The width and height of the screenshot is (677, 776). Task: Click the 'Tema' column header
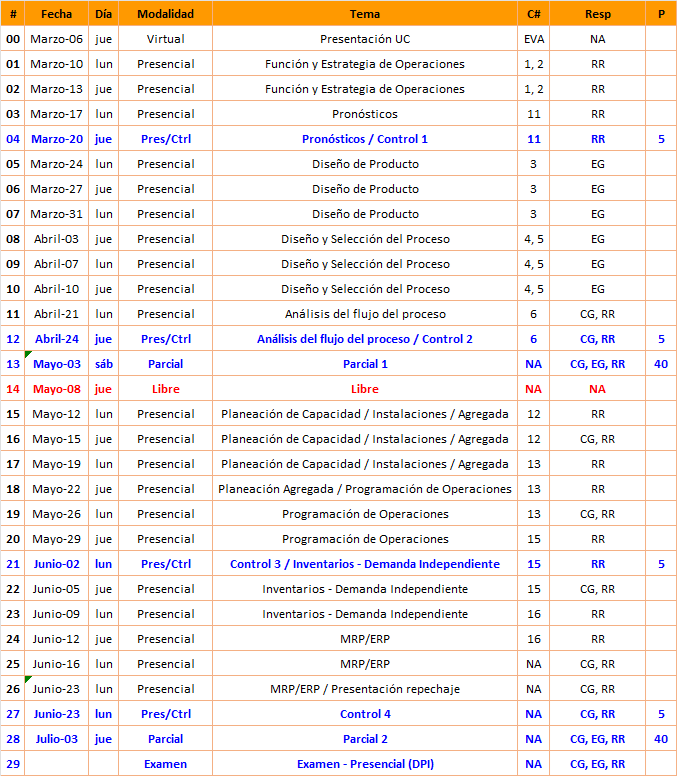point(365,14)
